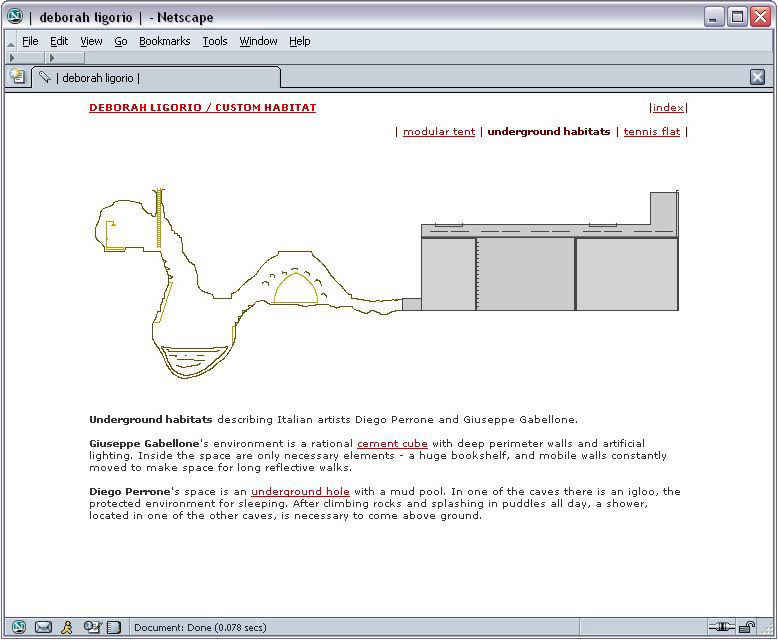Open the Edit menu

point(59,41)
